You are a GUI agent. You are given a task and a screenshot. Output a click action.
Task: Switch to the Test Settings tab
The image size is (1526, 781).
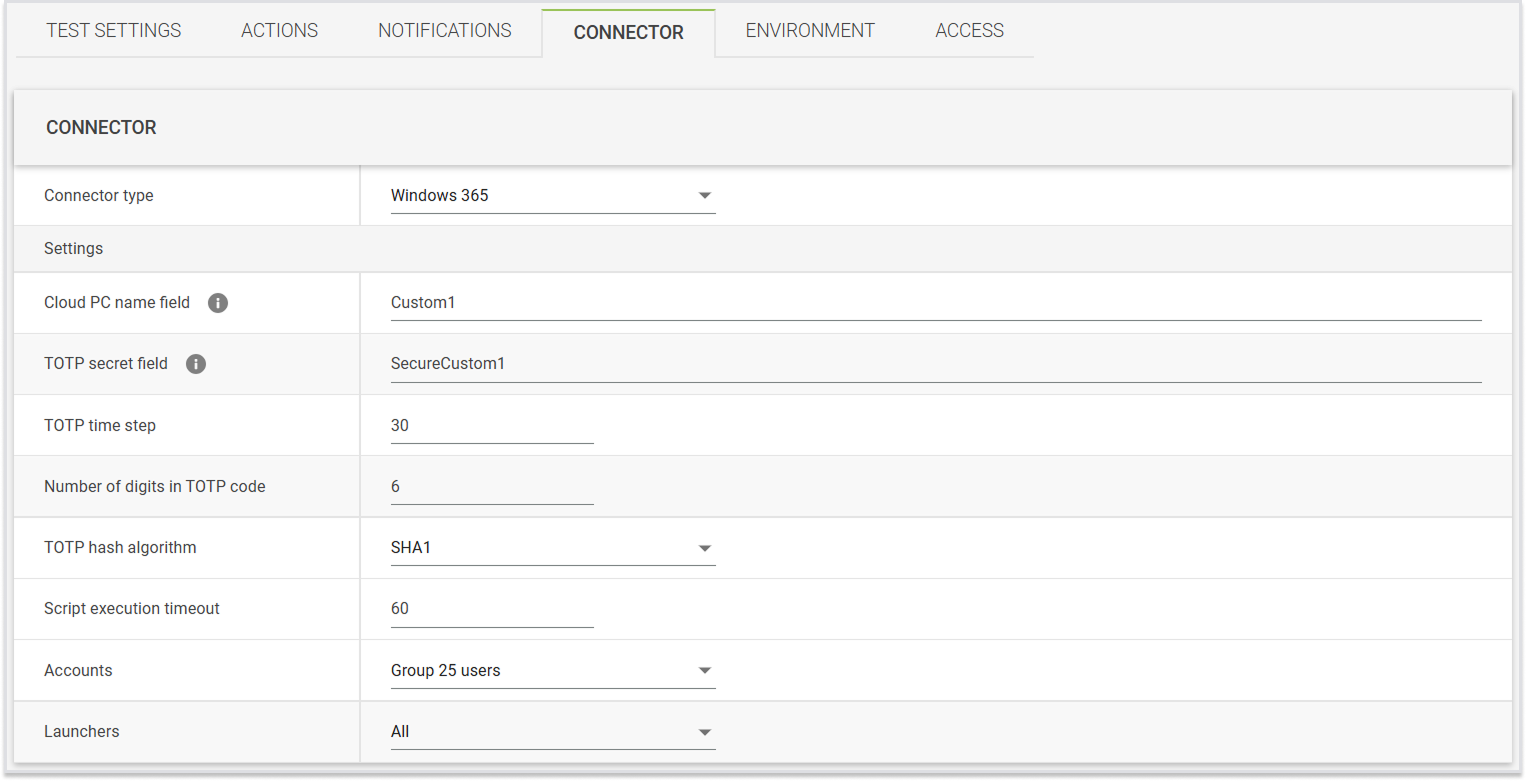(x=114, y=31)
